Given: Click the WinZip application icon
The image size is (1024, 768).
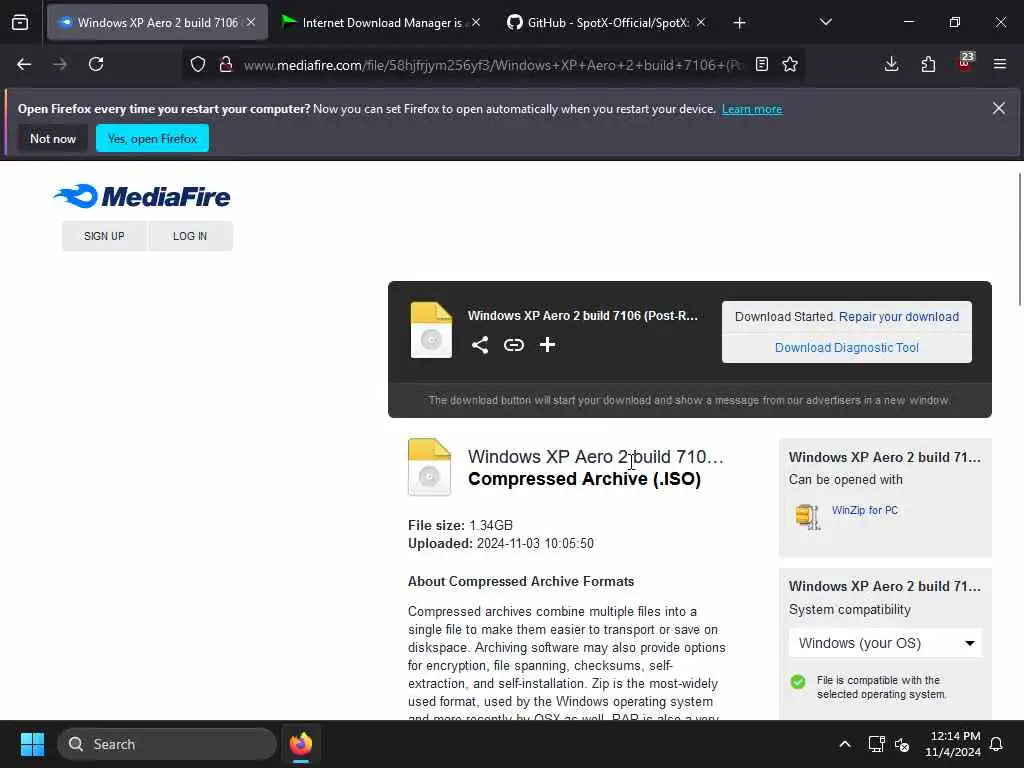Looking at the screenshot, I should pyautogui.click(x=808, y=517).
